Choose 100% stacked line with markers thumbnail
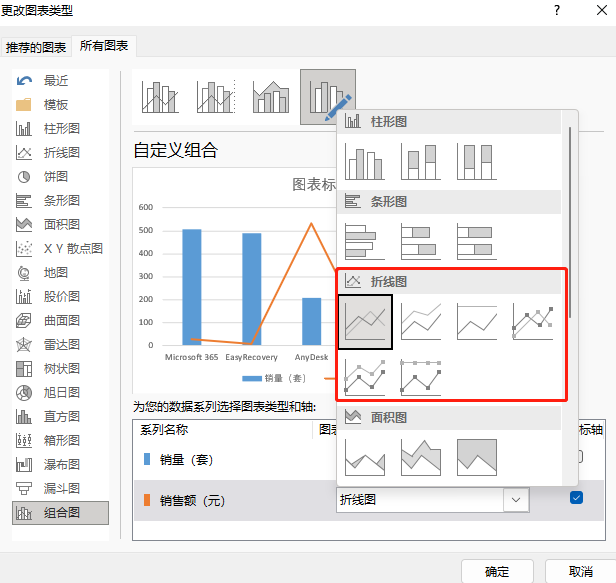 click(x=421, y=377)
